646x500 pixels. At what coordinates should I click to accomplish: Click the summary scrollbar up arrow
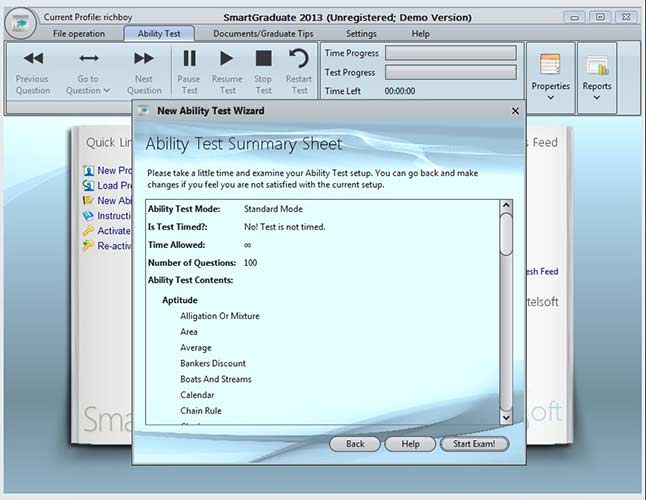point(506,205)
